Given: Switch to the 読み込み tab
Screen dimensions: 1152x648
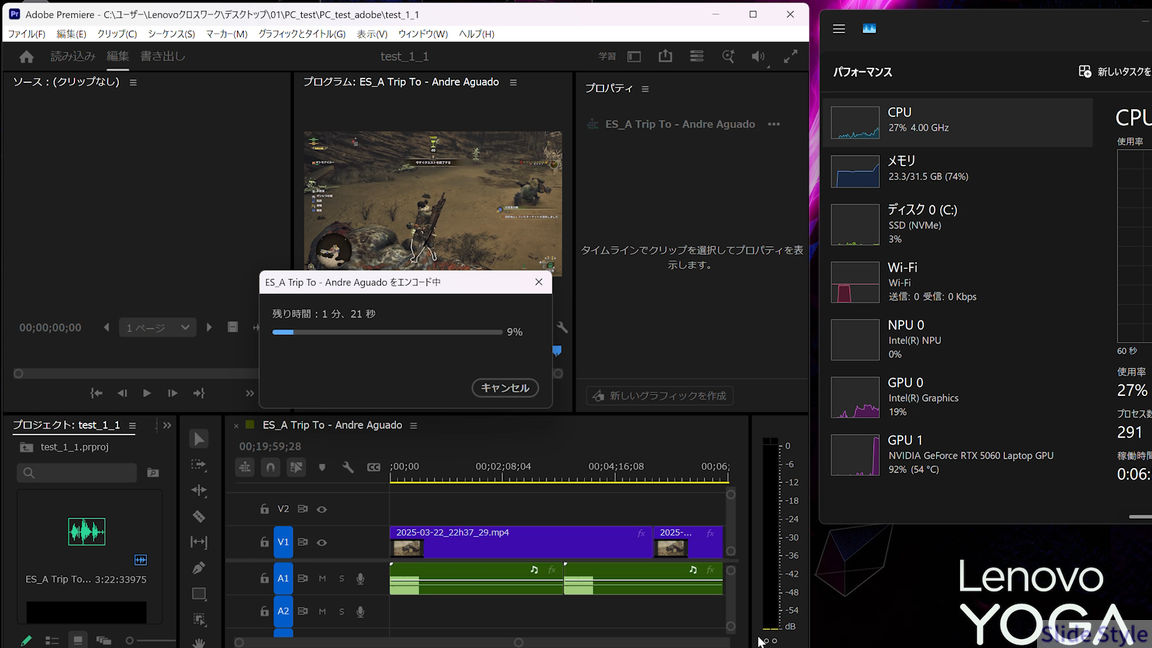Looking at the screenshot, I should pyautogui.click(x=73, y=57).
